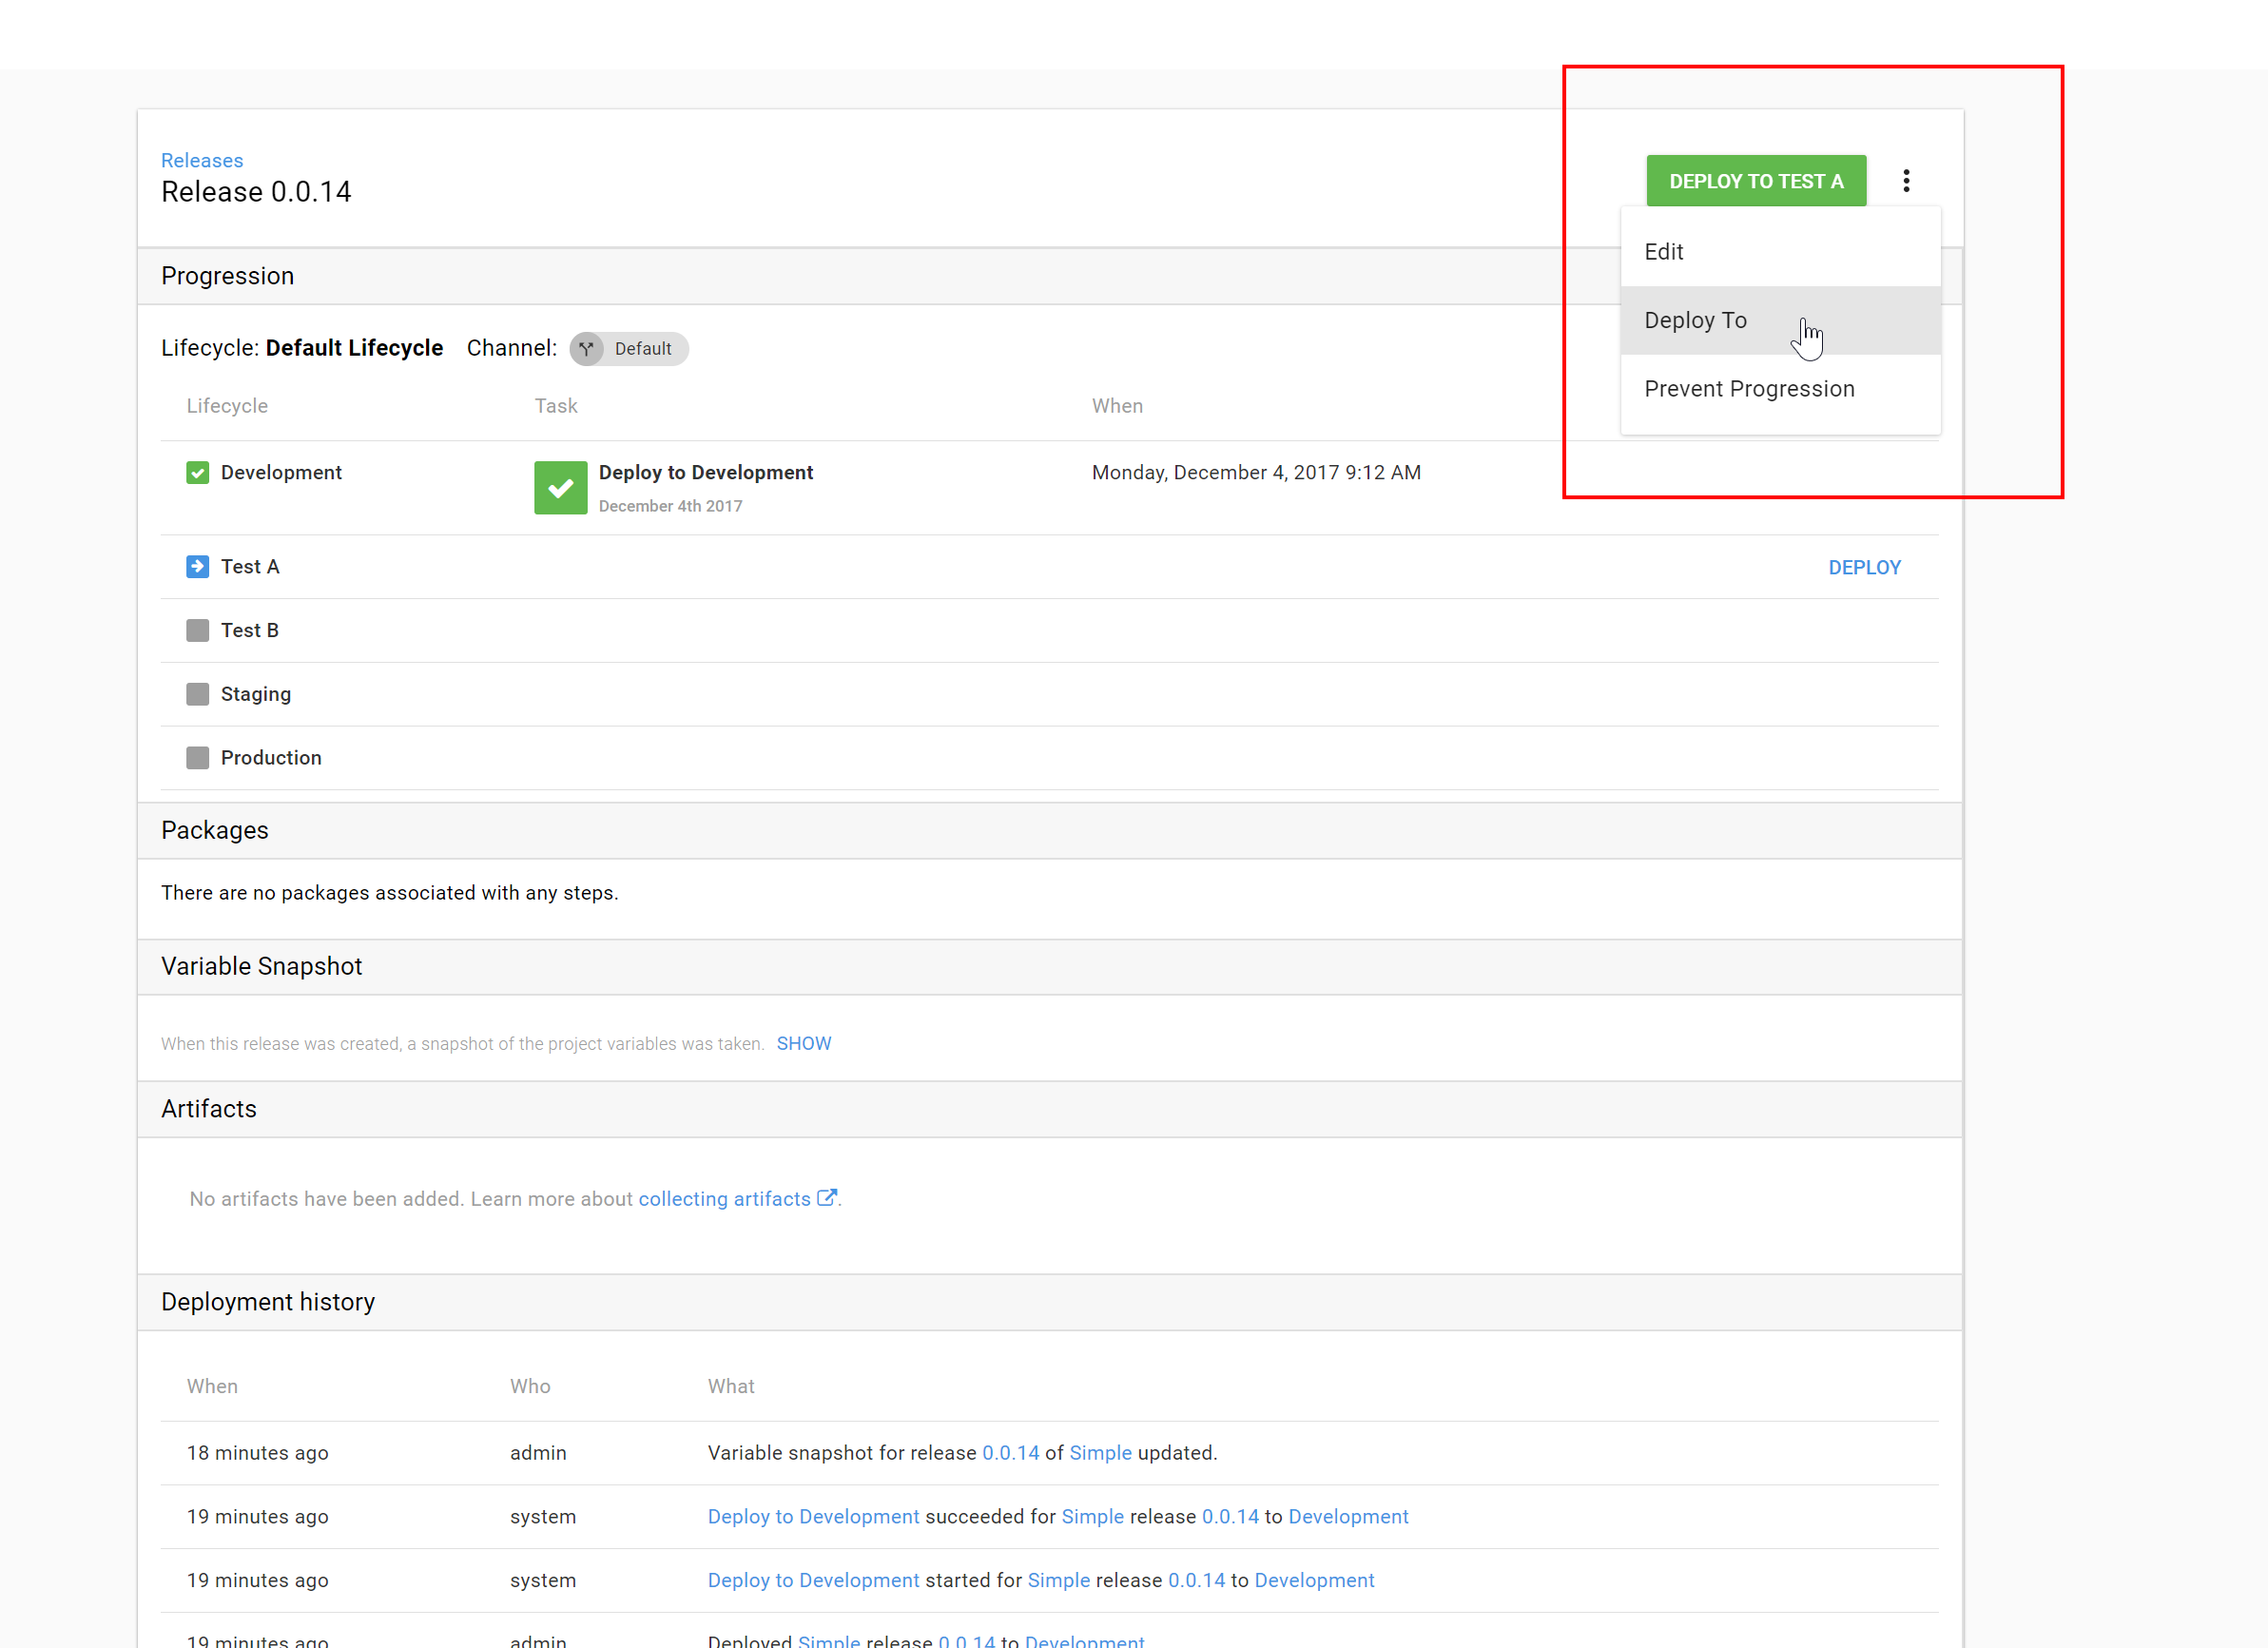Click the Packages section header
The image size is (2268, 1648).
point(214,831)
